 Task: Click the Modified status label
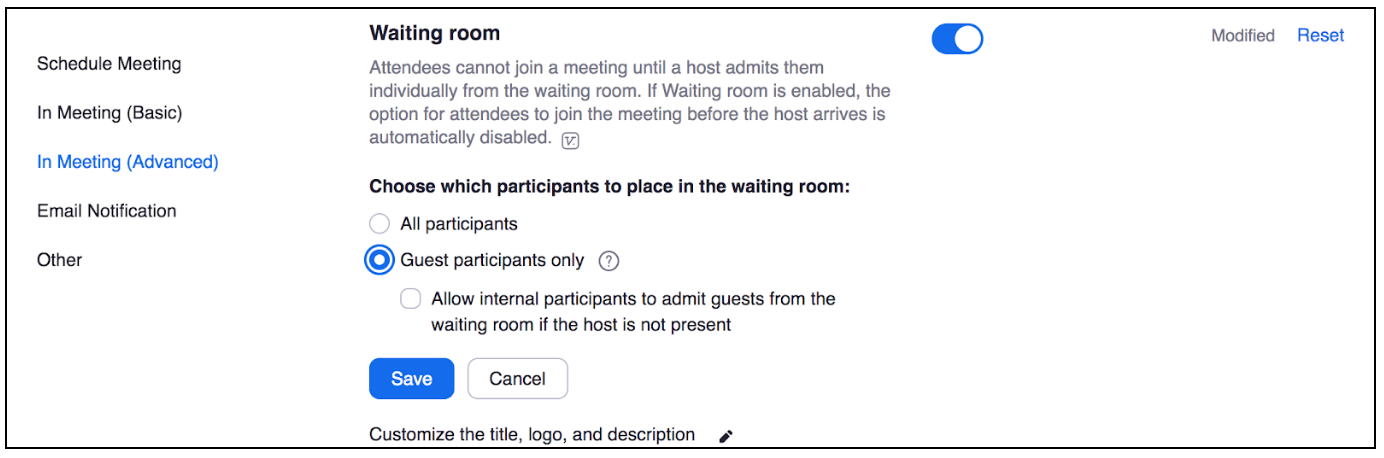[1242, 36]
